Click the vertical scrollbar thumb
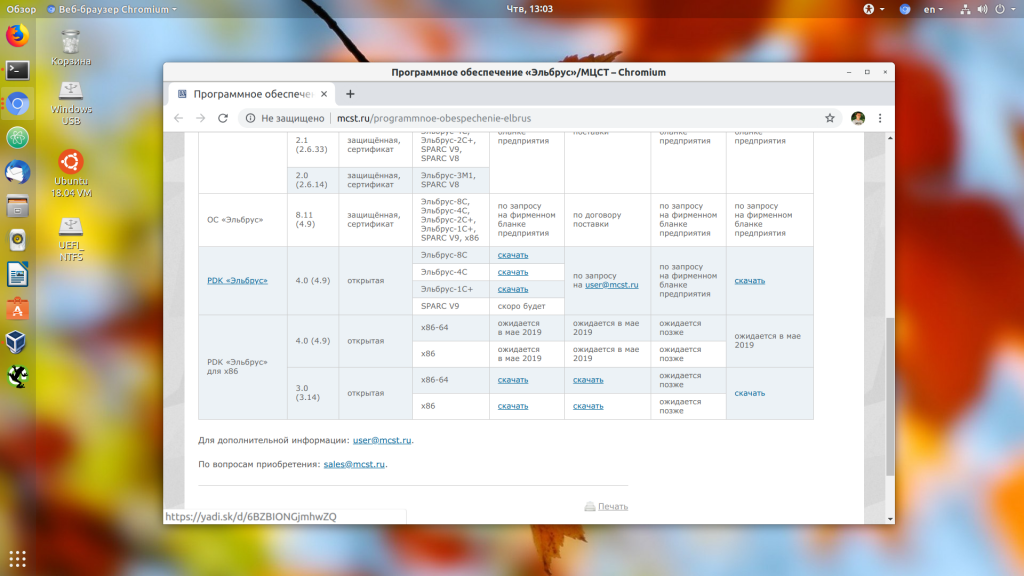Screen dimensions: 1024x576 (x=890, y=396)
